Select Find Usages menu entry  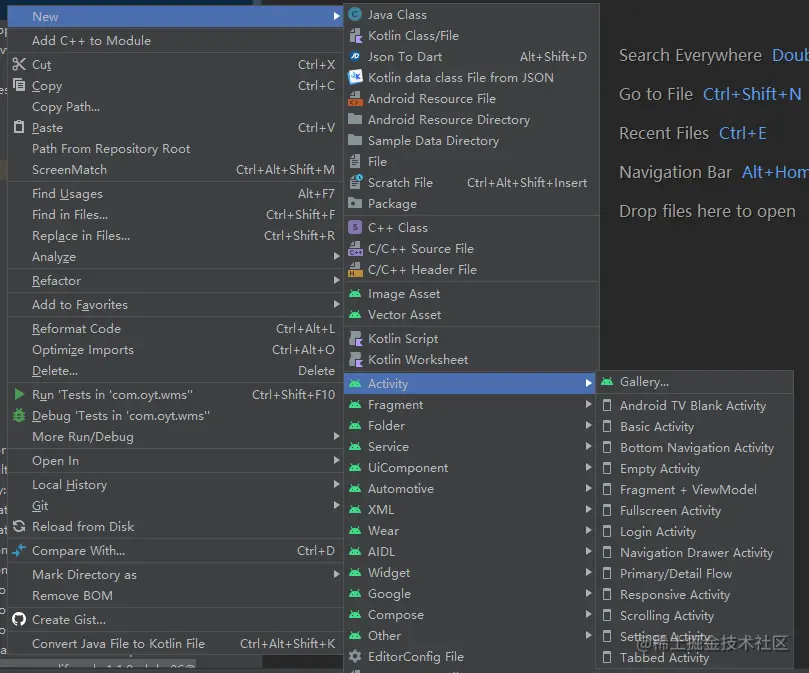pyautogui.click(x=175, y=194)
